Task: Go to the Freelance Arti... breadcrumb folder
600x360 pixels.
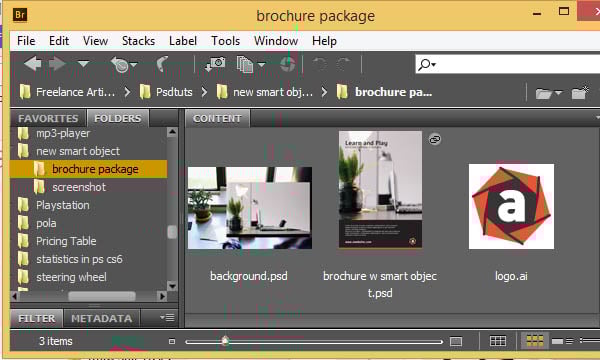Action: [67, 92]
